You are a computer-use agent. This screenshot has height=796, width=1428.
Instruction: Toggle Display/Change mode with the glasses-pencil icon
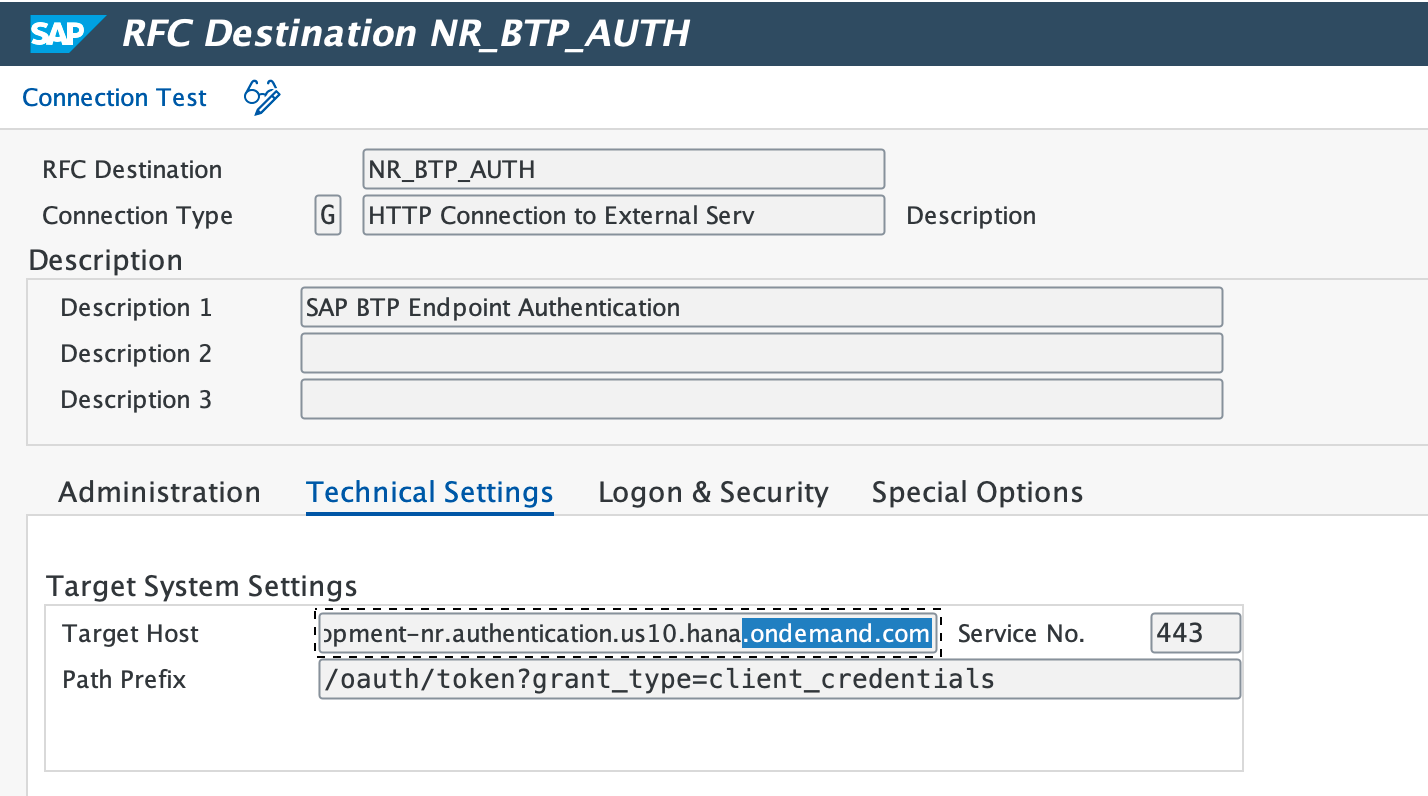262,97
